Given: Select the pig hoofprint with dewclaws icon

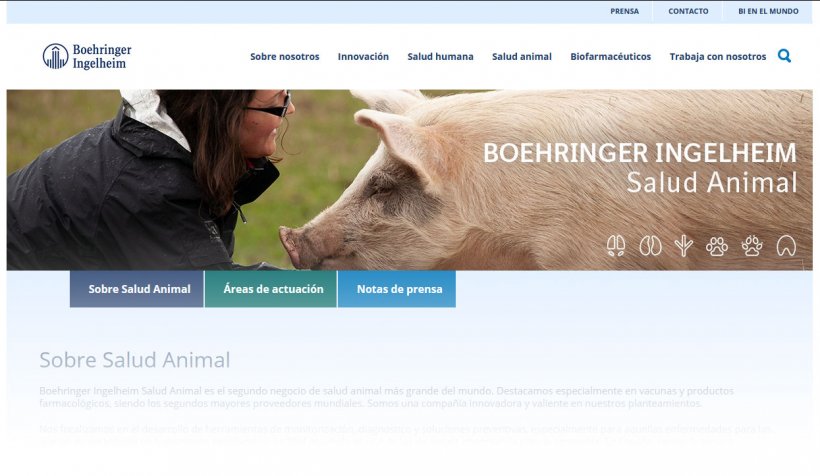Looking at the screenshot, I should (616, 246).
